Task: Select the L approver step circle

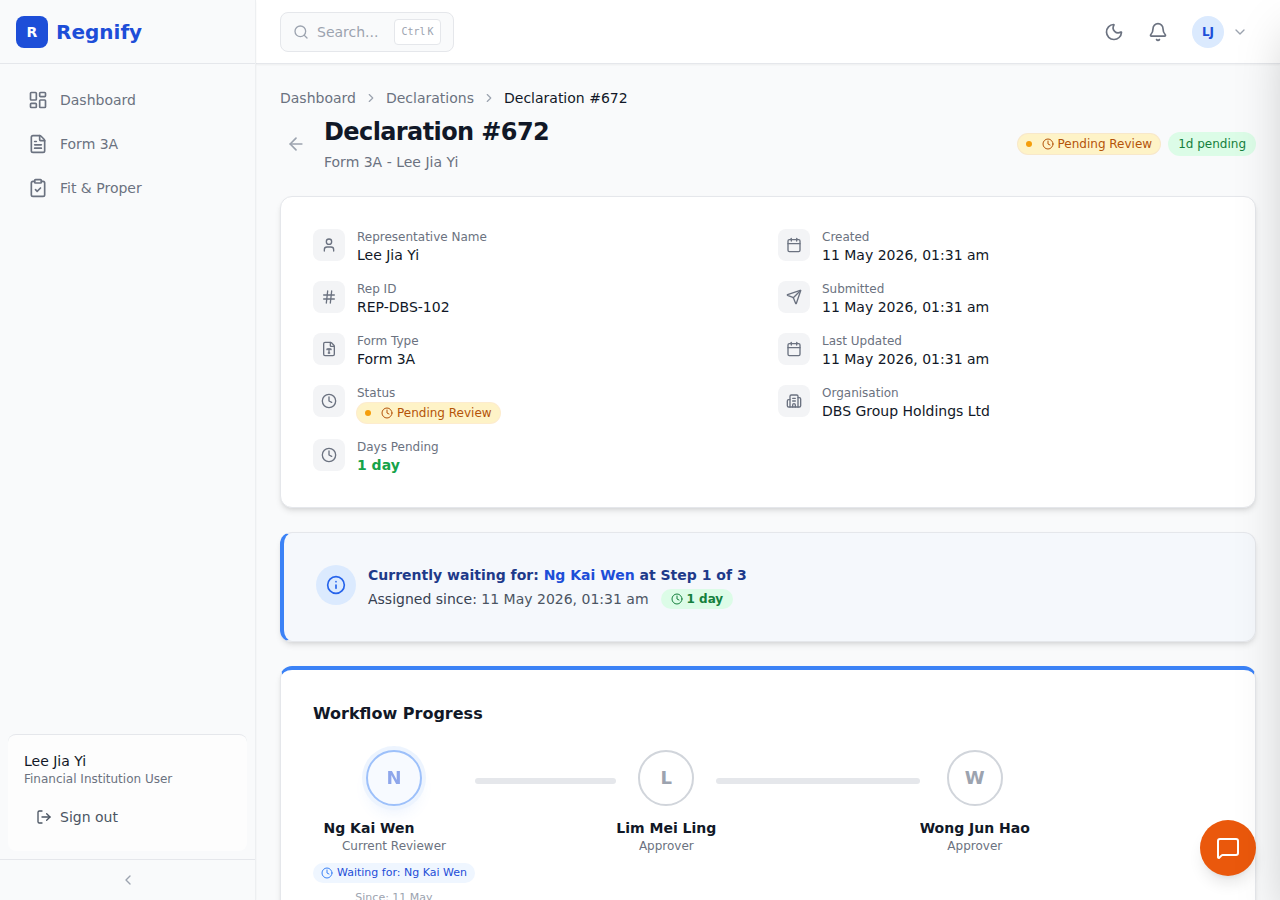Action: pyautogui.click(x=666, y=778)
